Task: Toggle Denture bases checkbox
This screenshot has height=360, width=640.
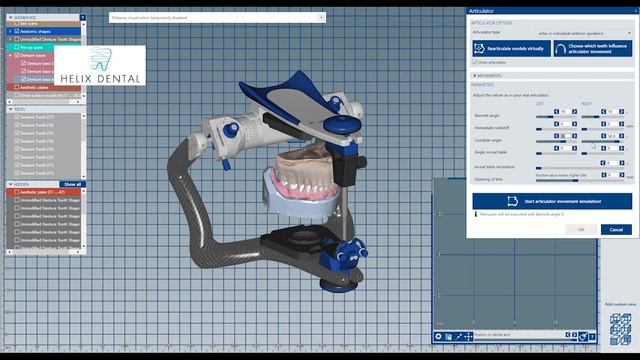Action: pyautogui.click(x=17, y=55)
